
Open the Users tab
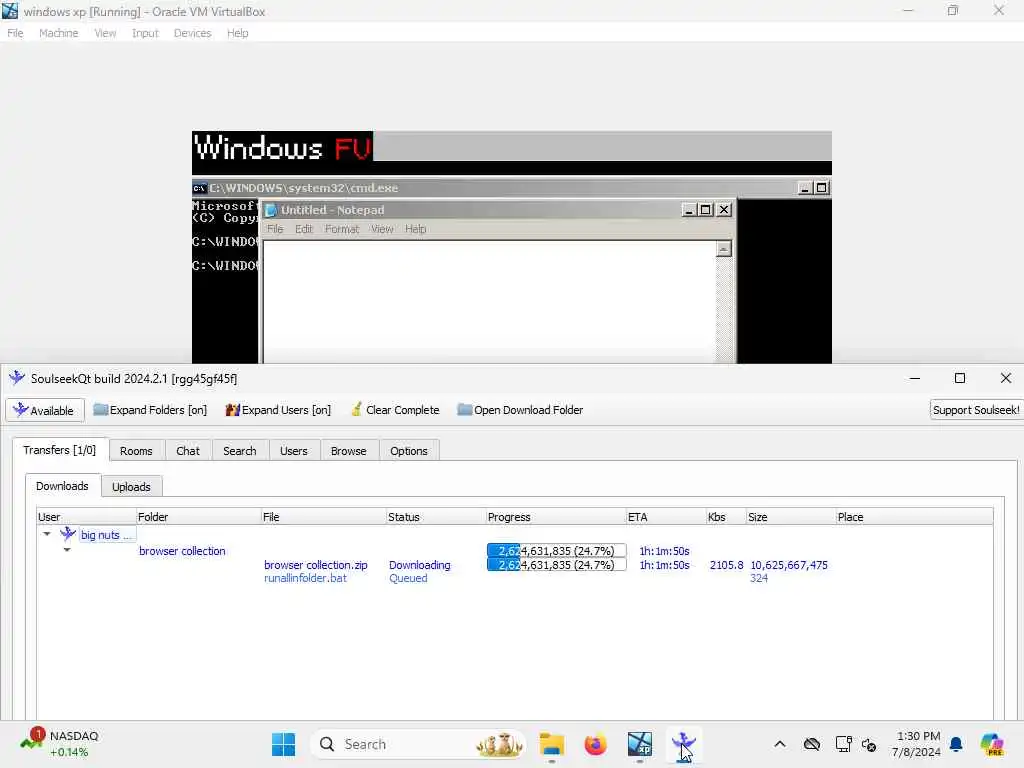(x=293, y=451)
